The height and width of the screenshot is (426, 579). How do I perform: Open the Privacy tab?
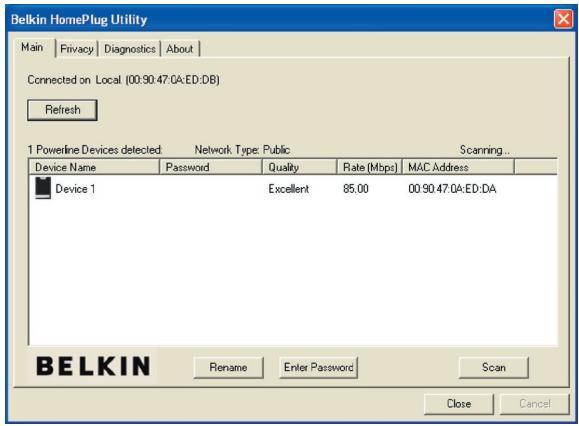pyautogui.click(x=77, y=49)
